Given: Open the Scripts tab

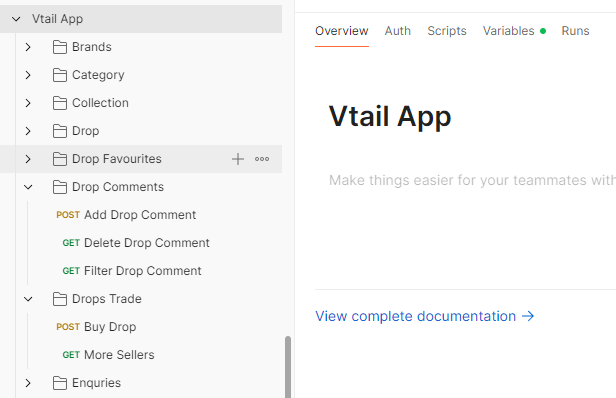Looking at the screenshot, I should 447,31.
